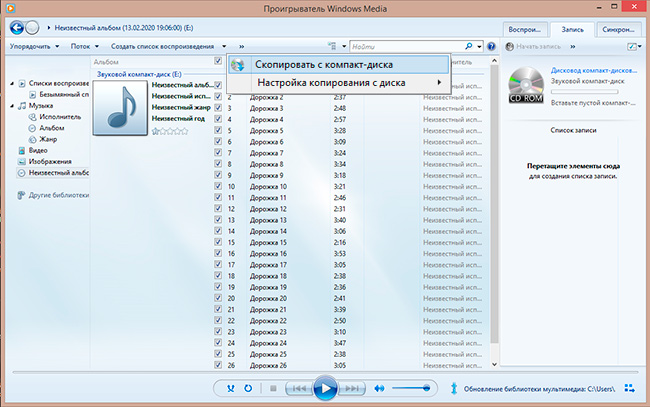The image size is (650, 407).
Task: Click the CD ROM drive icon
Action: [x=526, y=85]
